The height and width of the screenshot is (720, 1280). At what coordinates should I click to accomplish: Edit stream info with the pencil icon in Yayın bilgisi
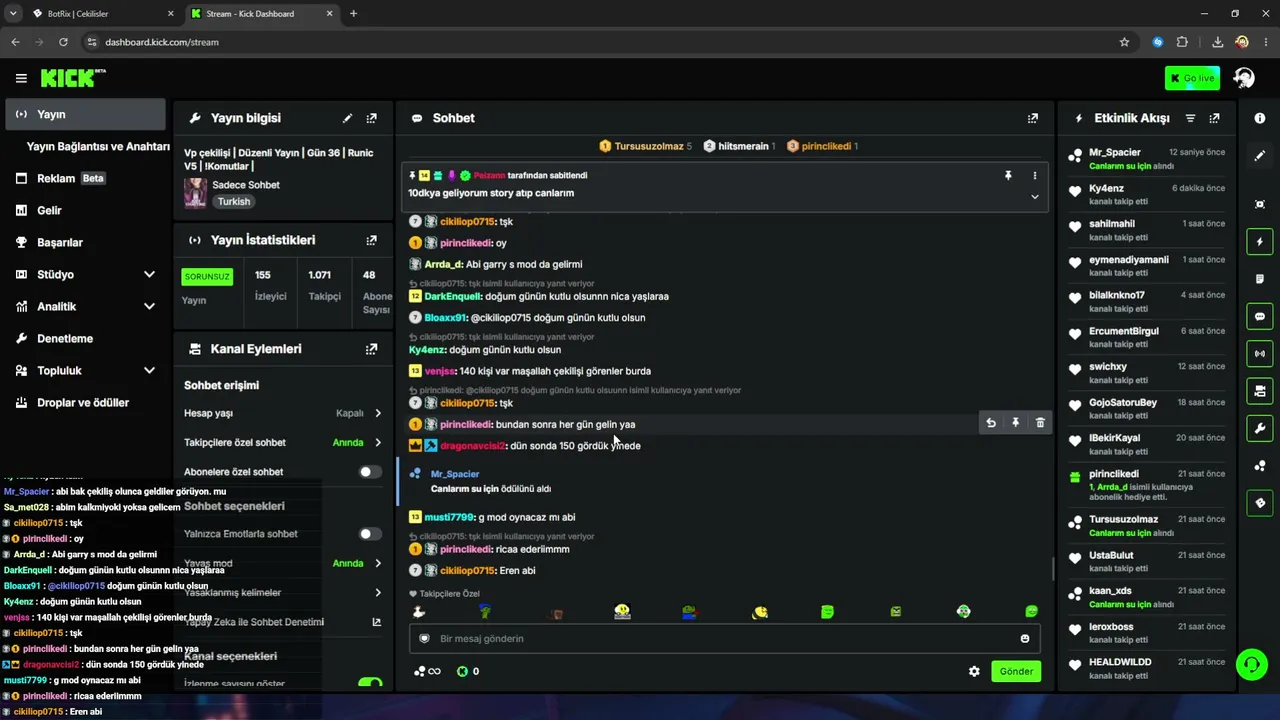pos(347,118)
